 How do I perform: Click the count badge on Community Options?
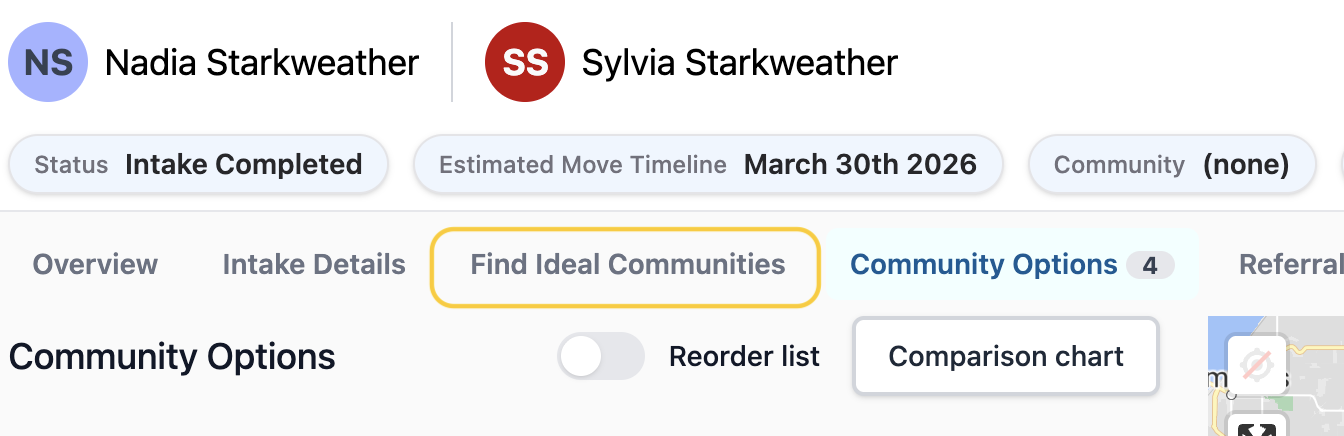(1150, 265)
